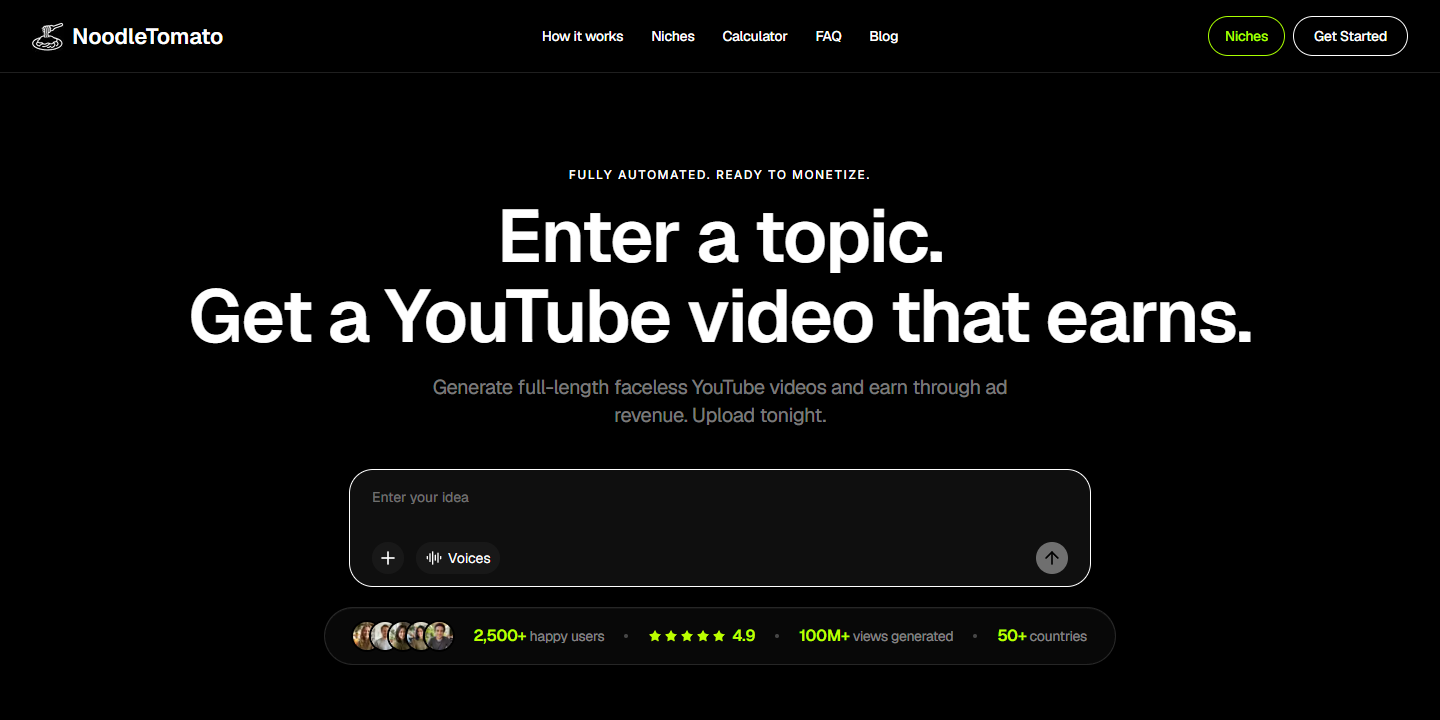Click the "100M+ views generated" text
Viewport: 1440px width, 720px height.
pos(876,636)
